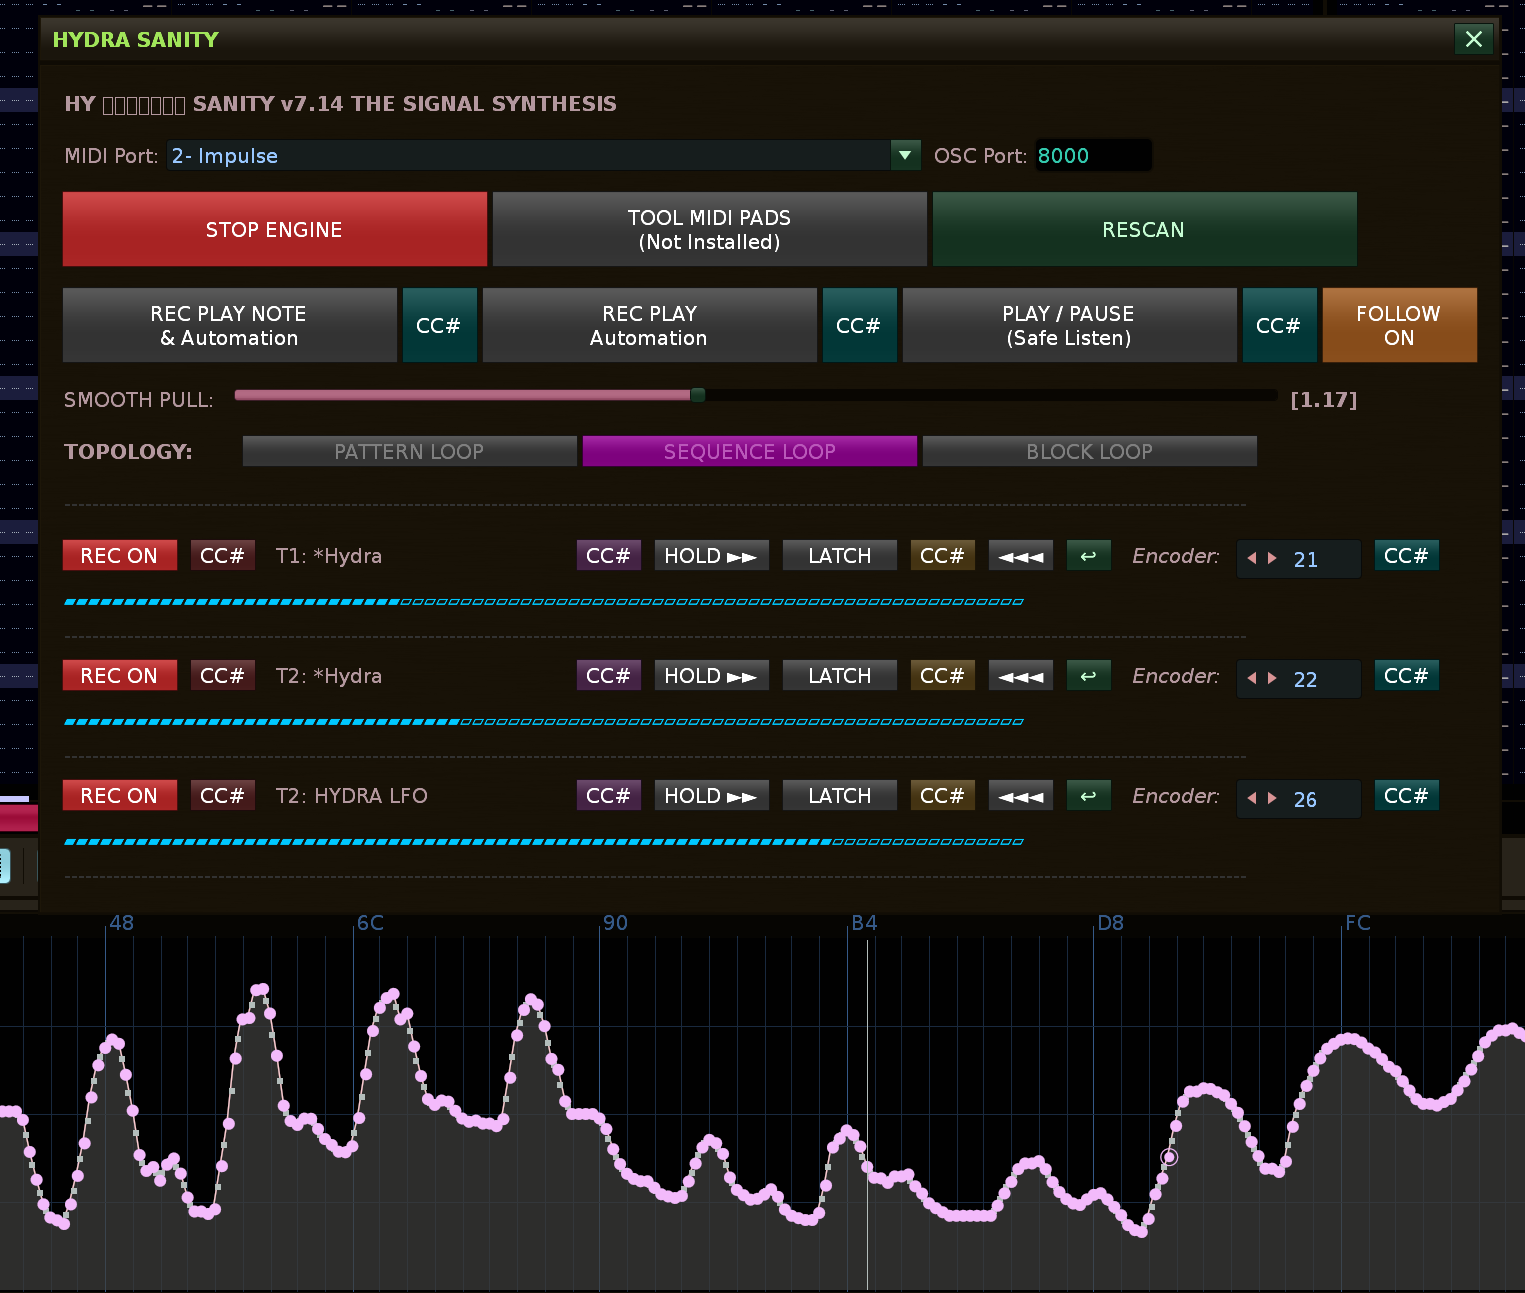Click the OSC Port field showing 8000

point(1092,156)
